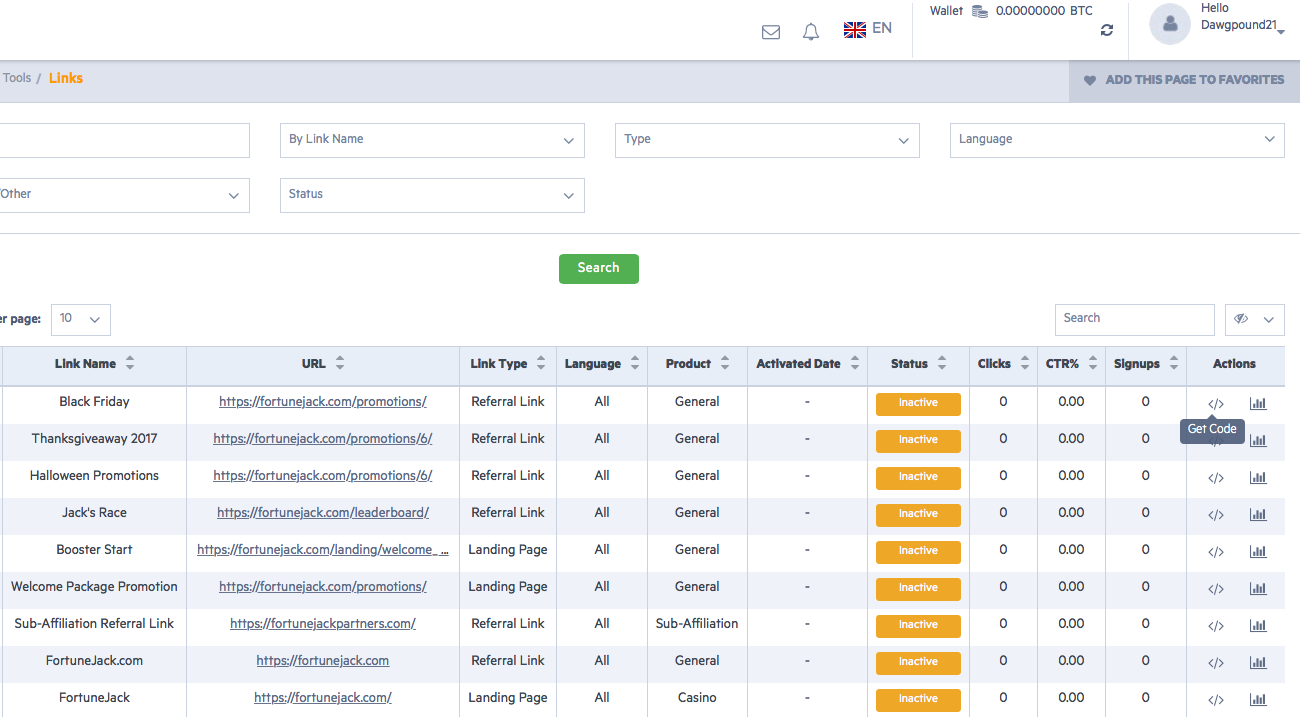
Task: Open the Status filter dropdown
Action: pos(432,195)
